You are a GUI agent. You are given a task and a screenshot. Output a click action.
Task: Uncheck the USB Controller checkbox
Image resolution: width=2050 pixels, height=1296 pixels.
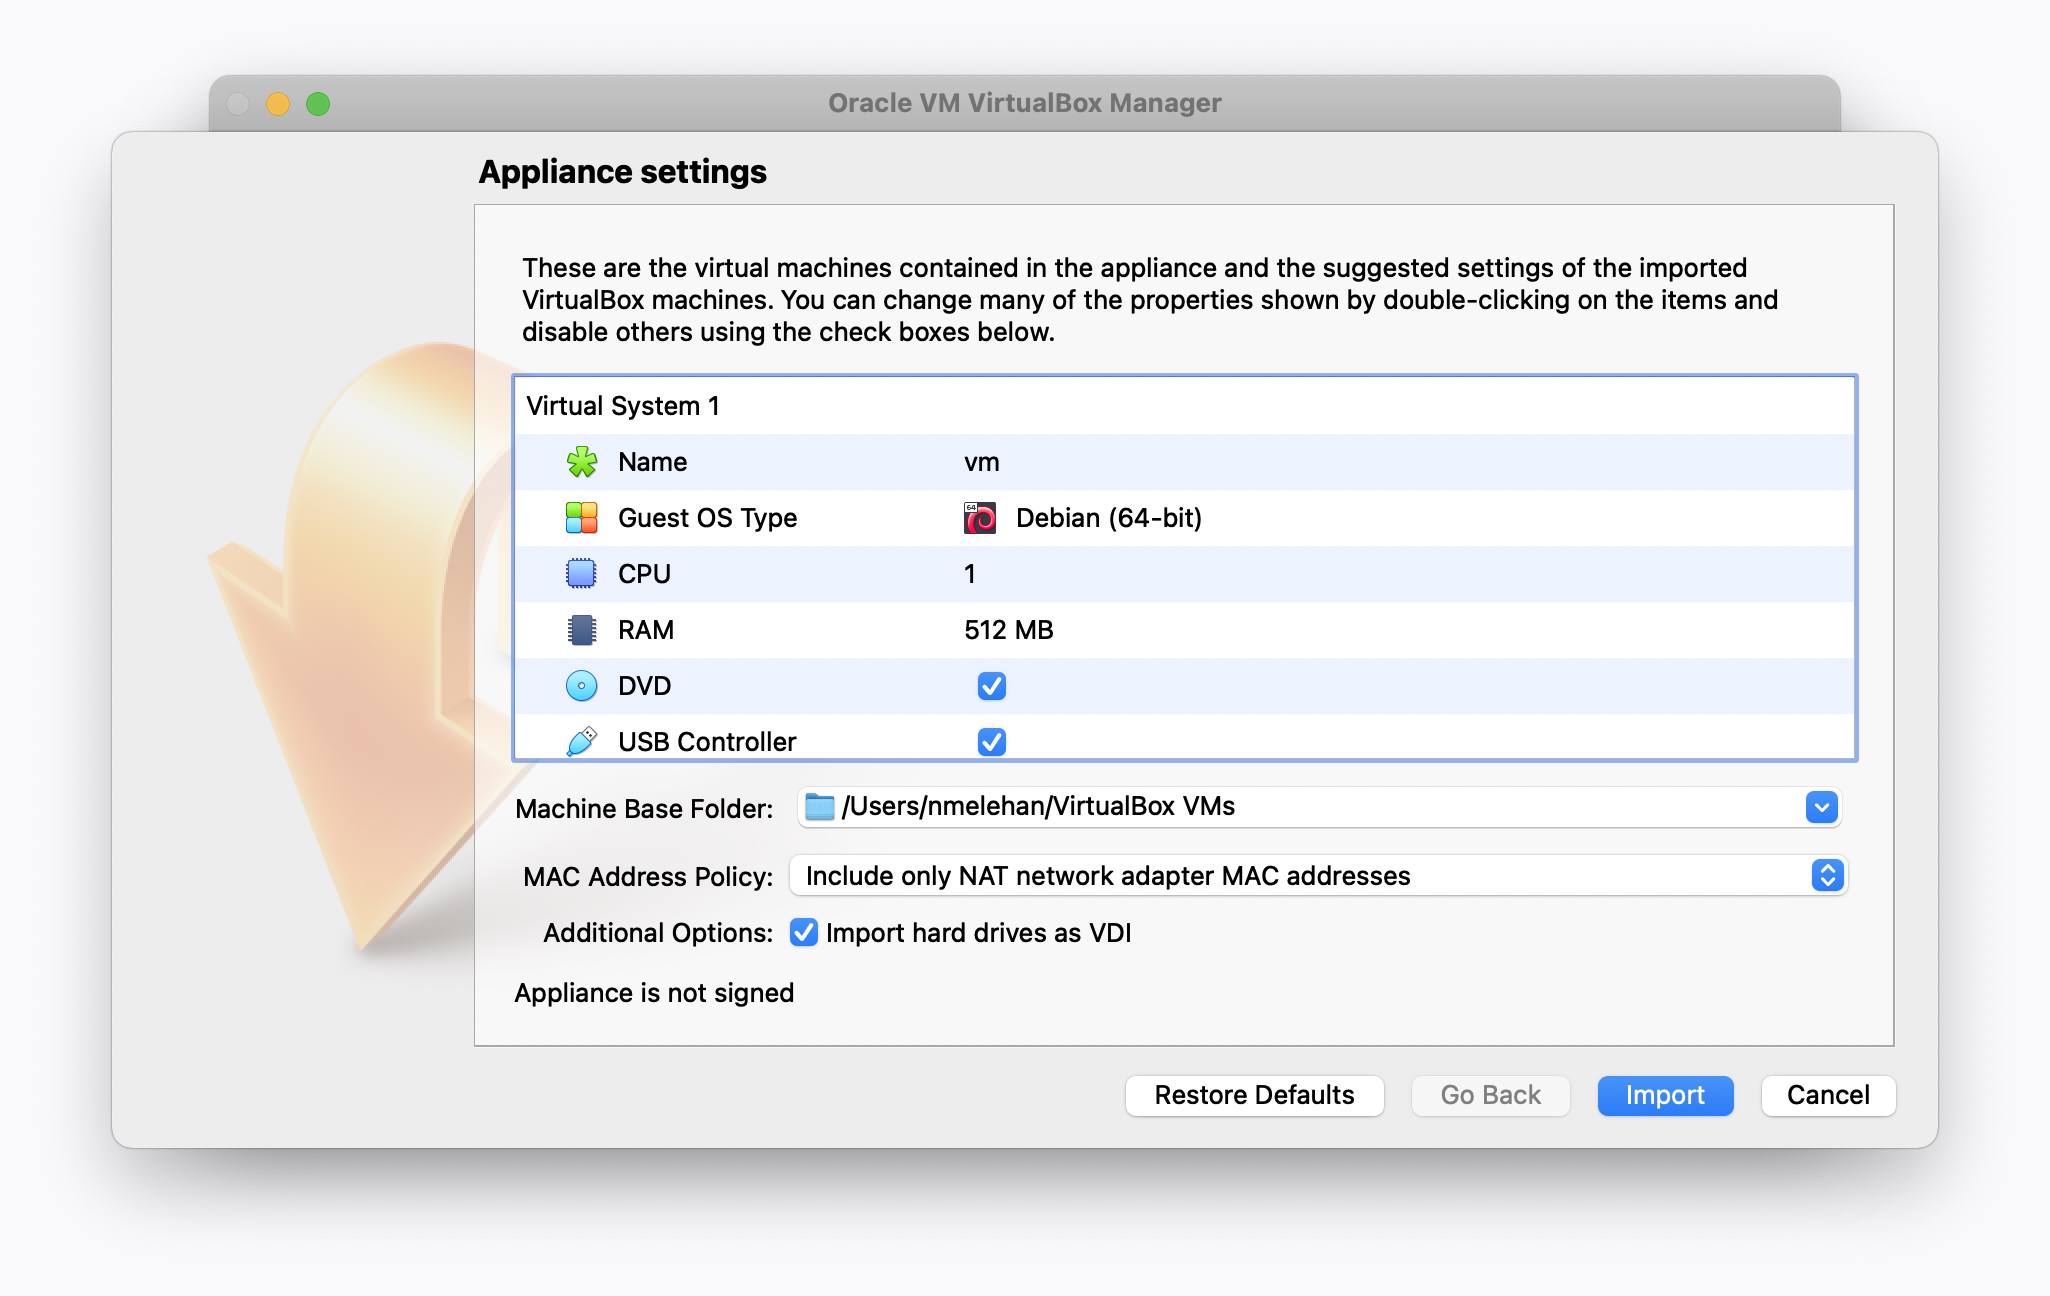(x=991, y=742)
